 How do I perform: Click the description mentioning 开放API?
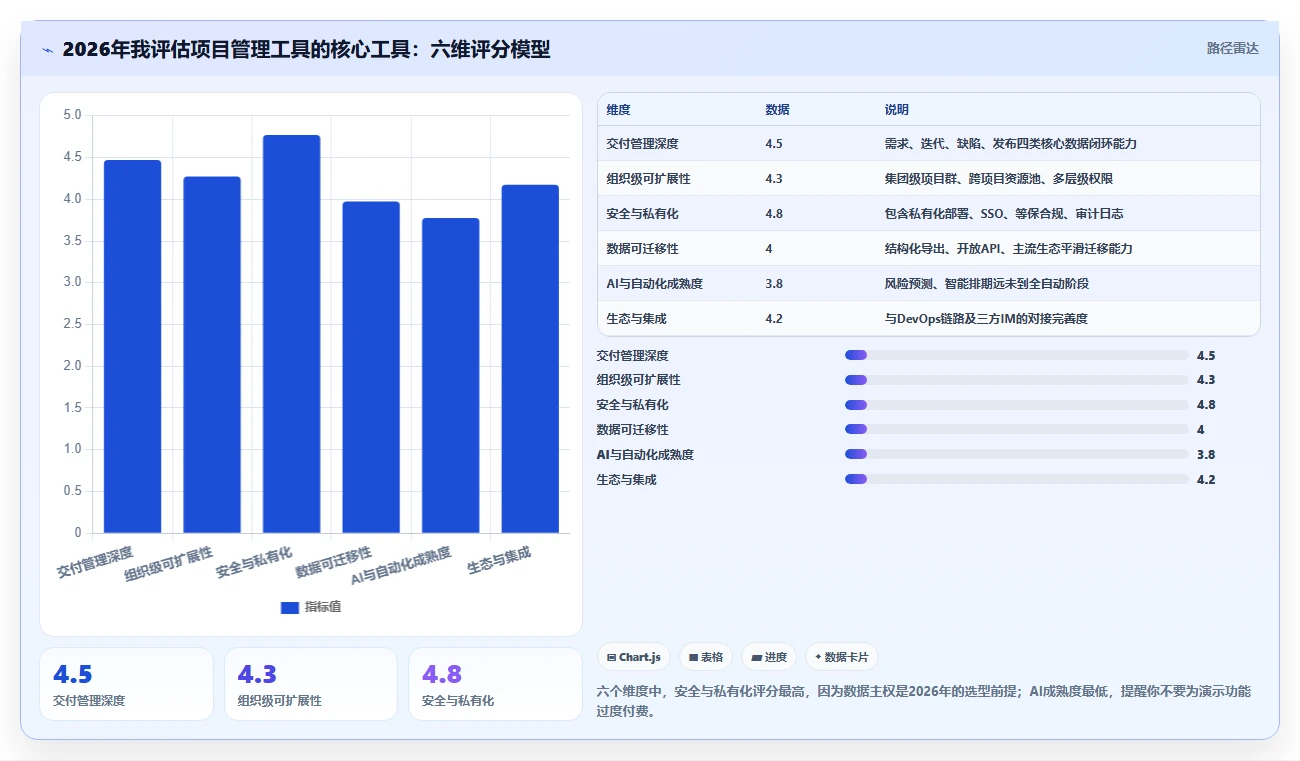(x=1008, y=249)
